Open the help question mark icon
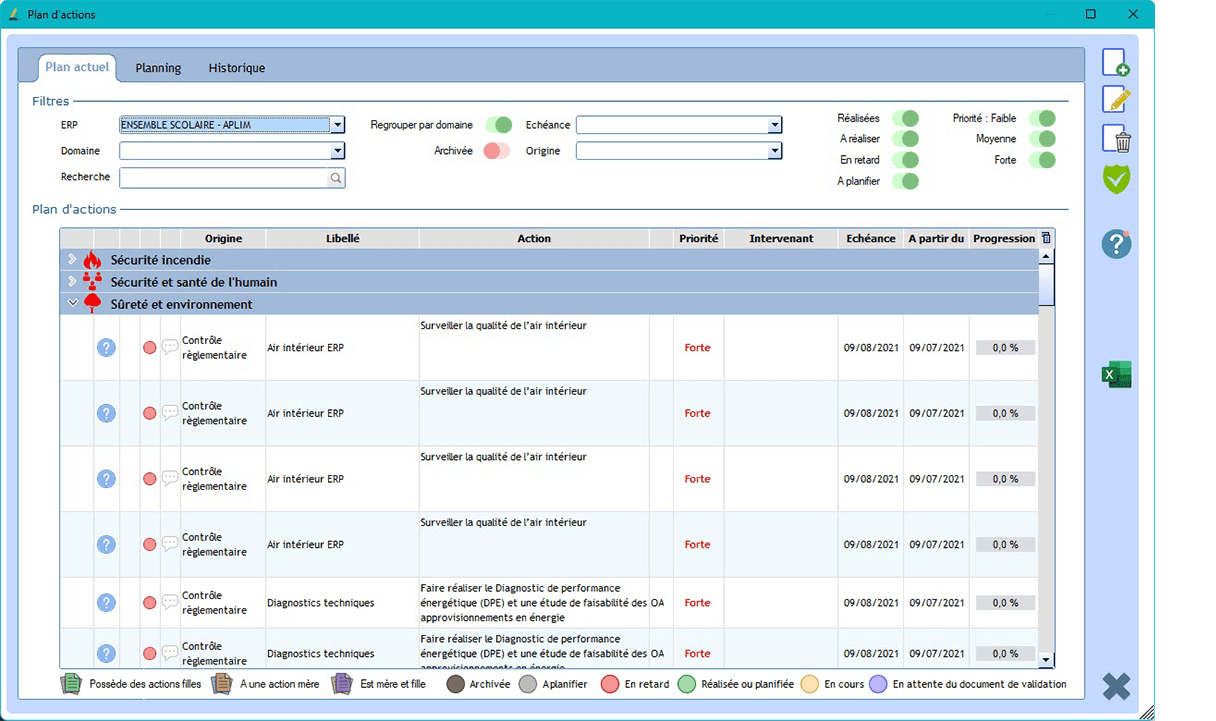Viewport: 1216px width, 721px height. tap(1115, 244)
